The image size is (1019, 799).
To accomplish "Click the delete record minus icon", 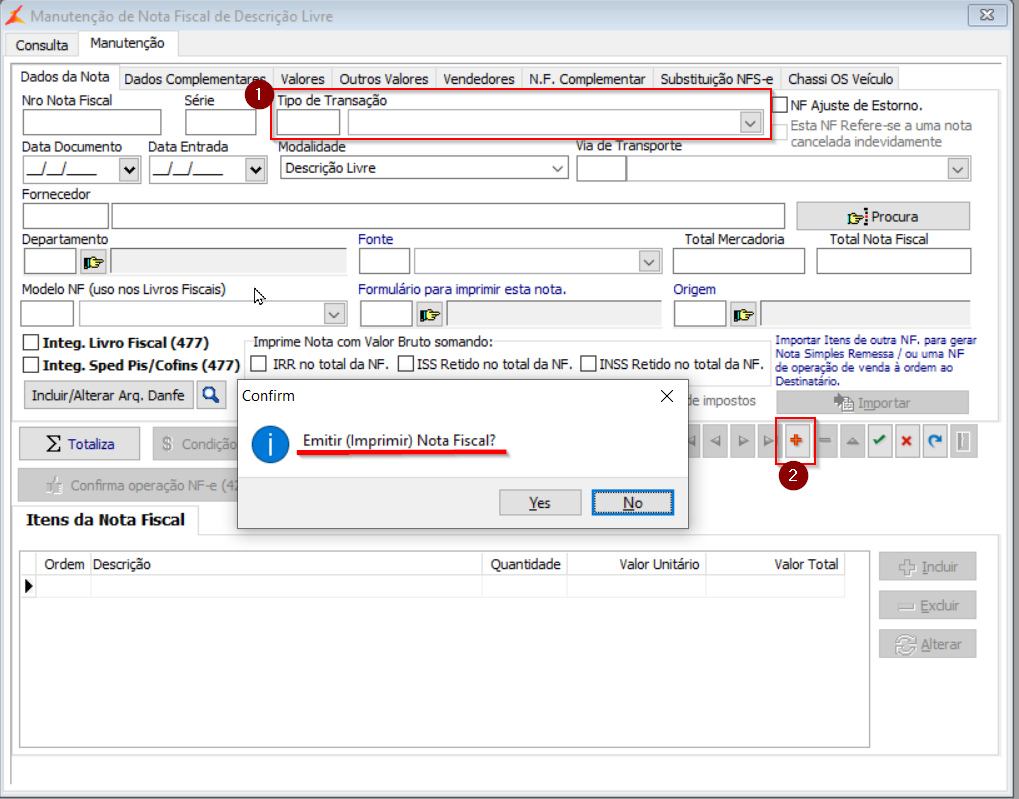I will click(825, 441).
